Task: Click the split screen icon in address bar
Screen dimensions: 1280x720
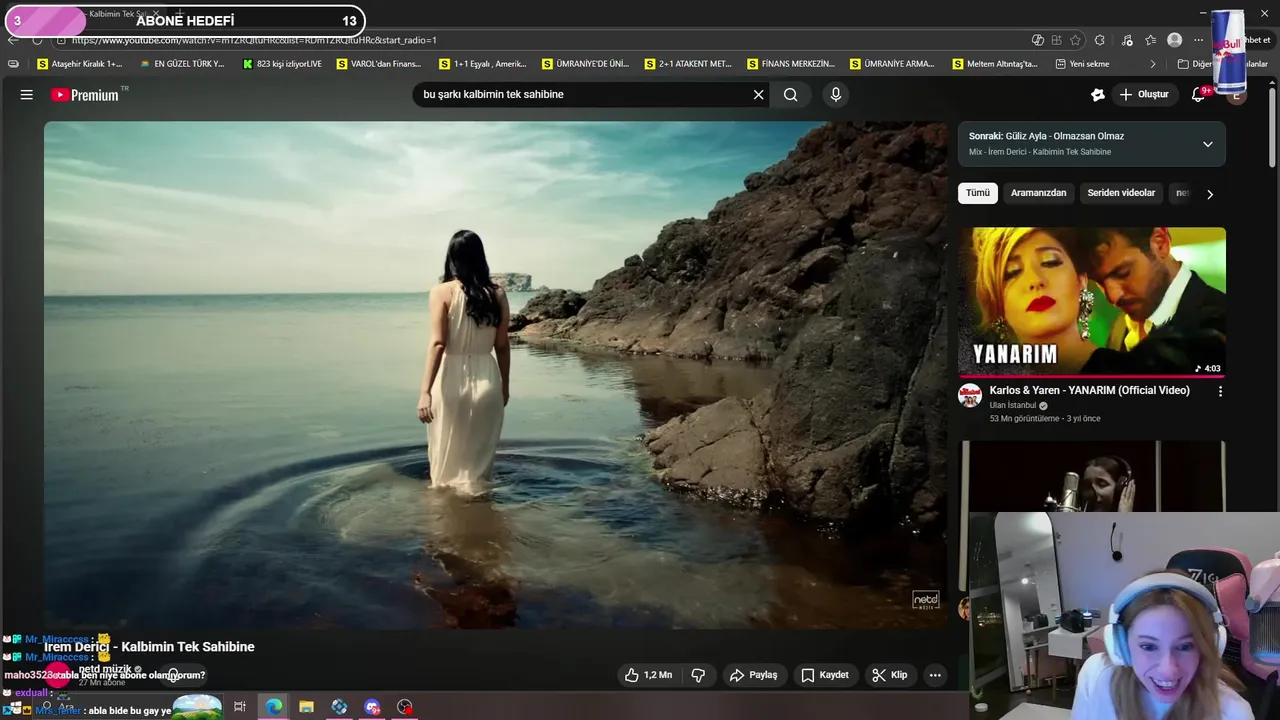Action: point(1057,40)
